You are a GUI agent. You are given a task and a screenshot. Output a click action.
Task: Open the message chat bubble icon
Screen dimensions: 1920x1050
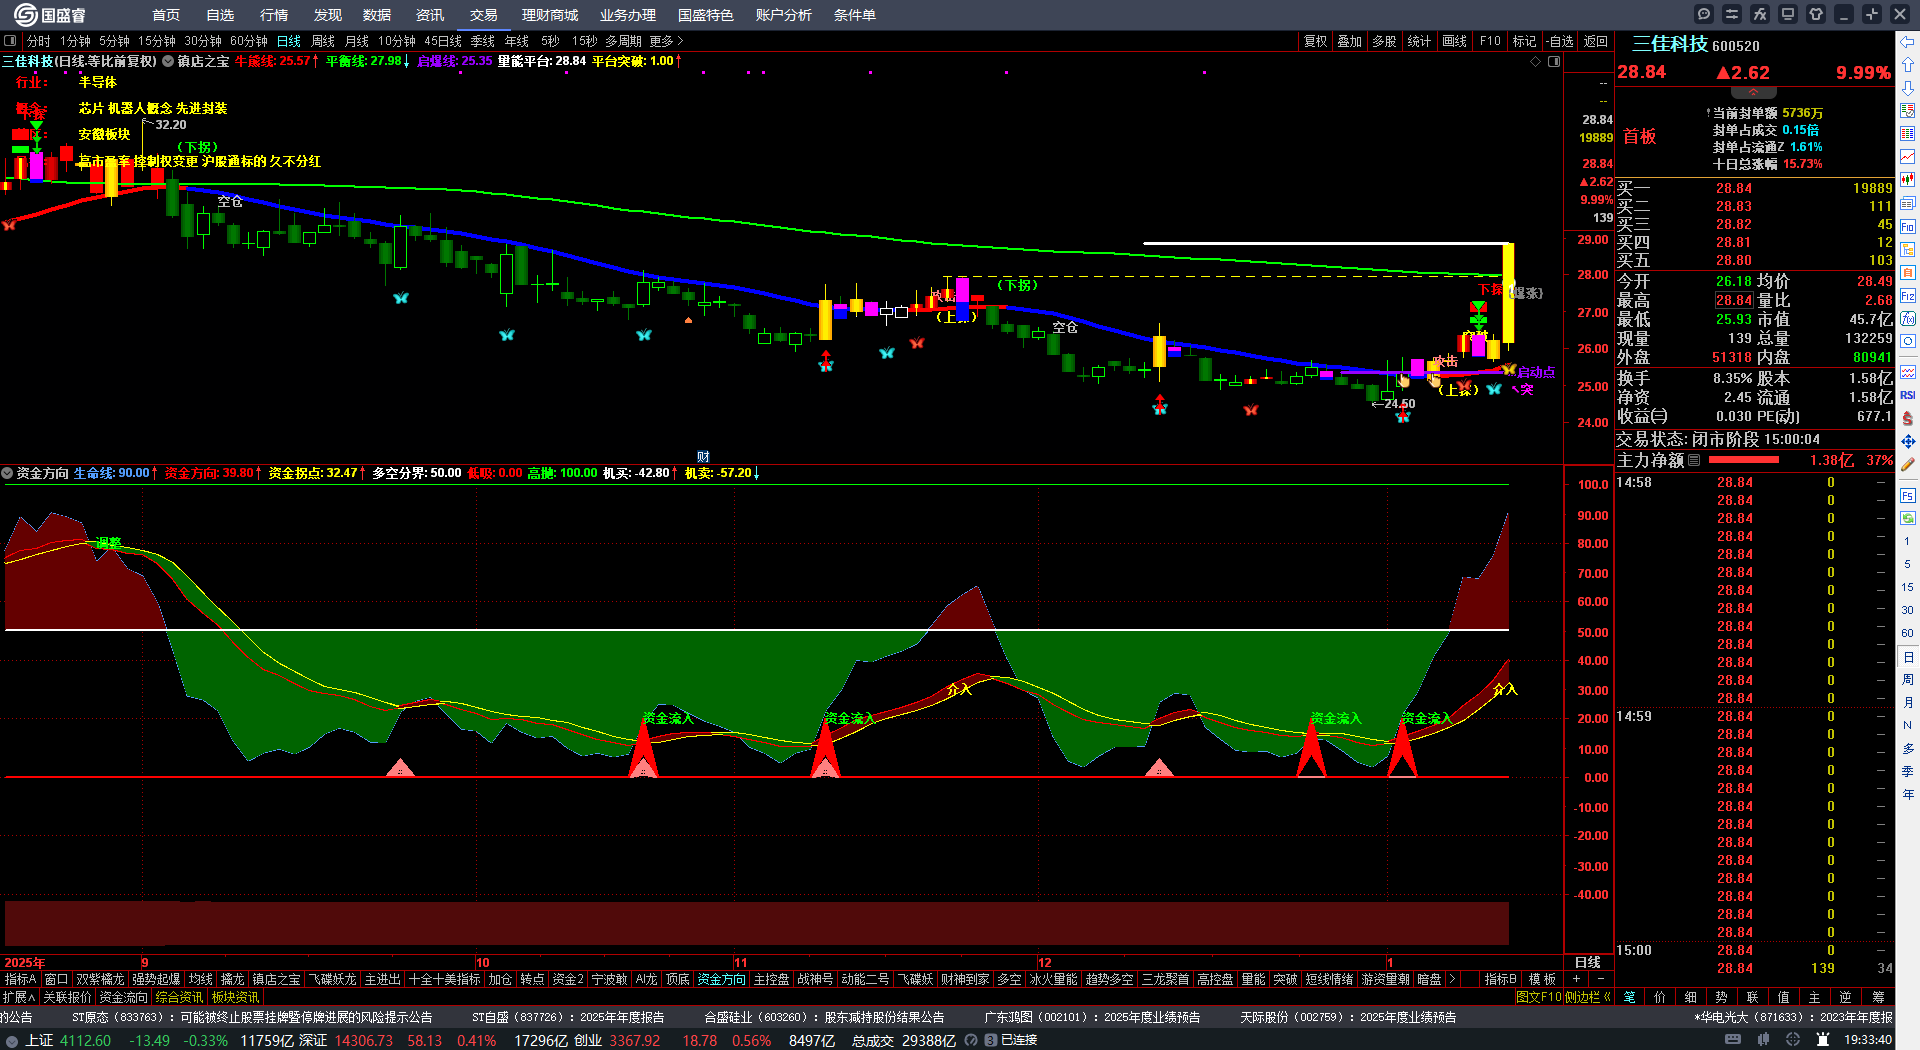click(1703, 14)
